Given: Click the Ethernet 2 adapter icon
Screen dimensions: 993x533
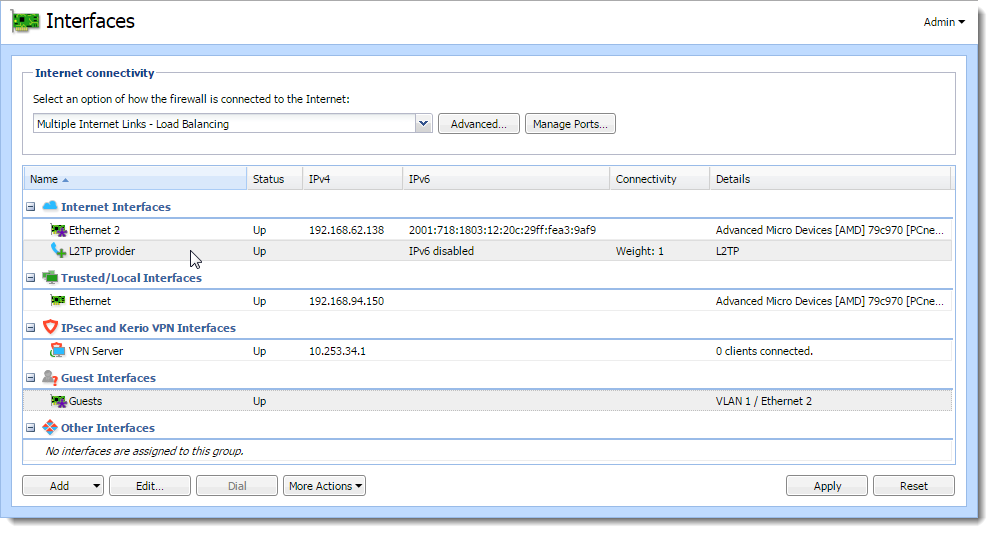Looking at the screenshot, I should coord(58,230).
